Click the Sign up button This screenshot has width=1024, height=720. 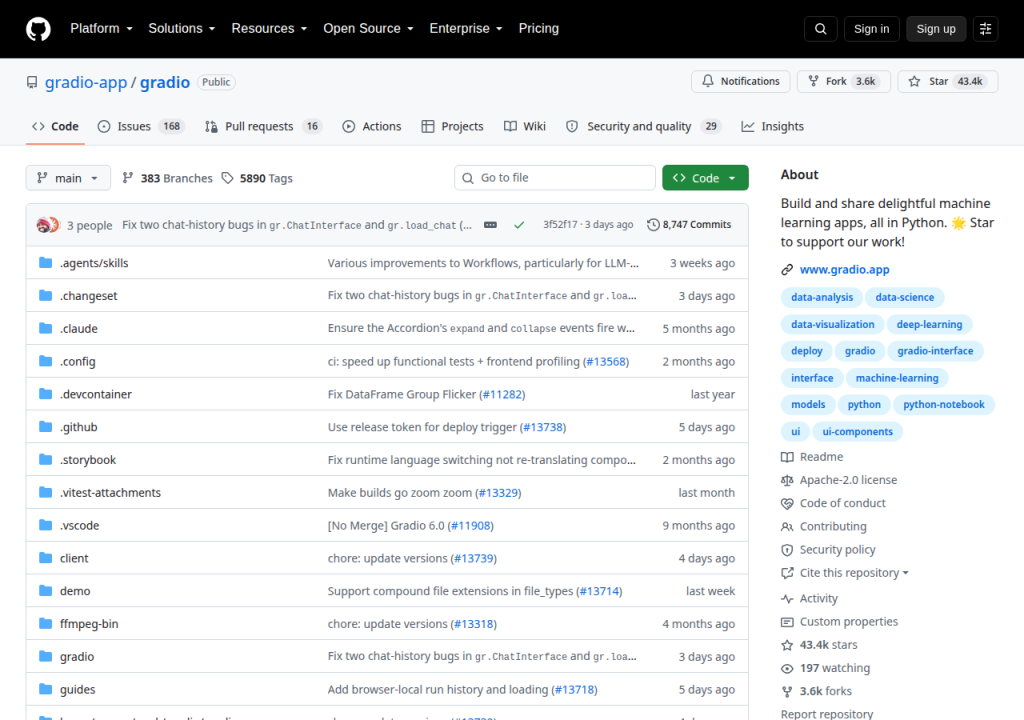(936, 29)
